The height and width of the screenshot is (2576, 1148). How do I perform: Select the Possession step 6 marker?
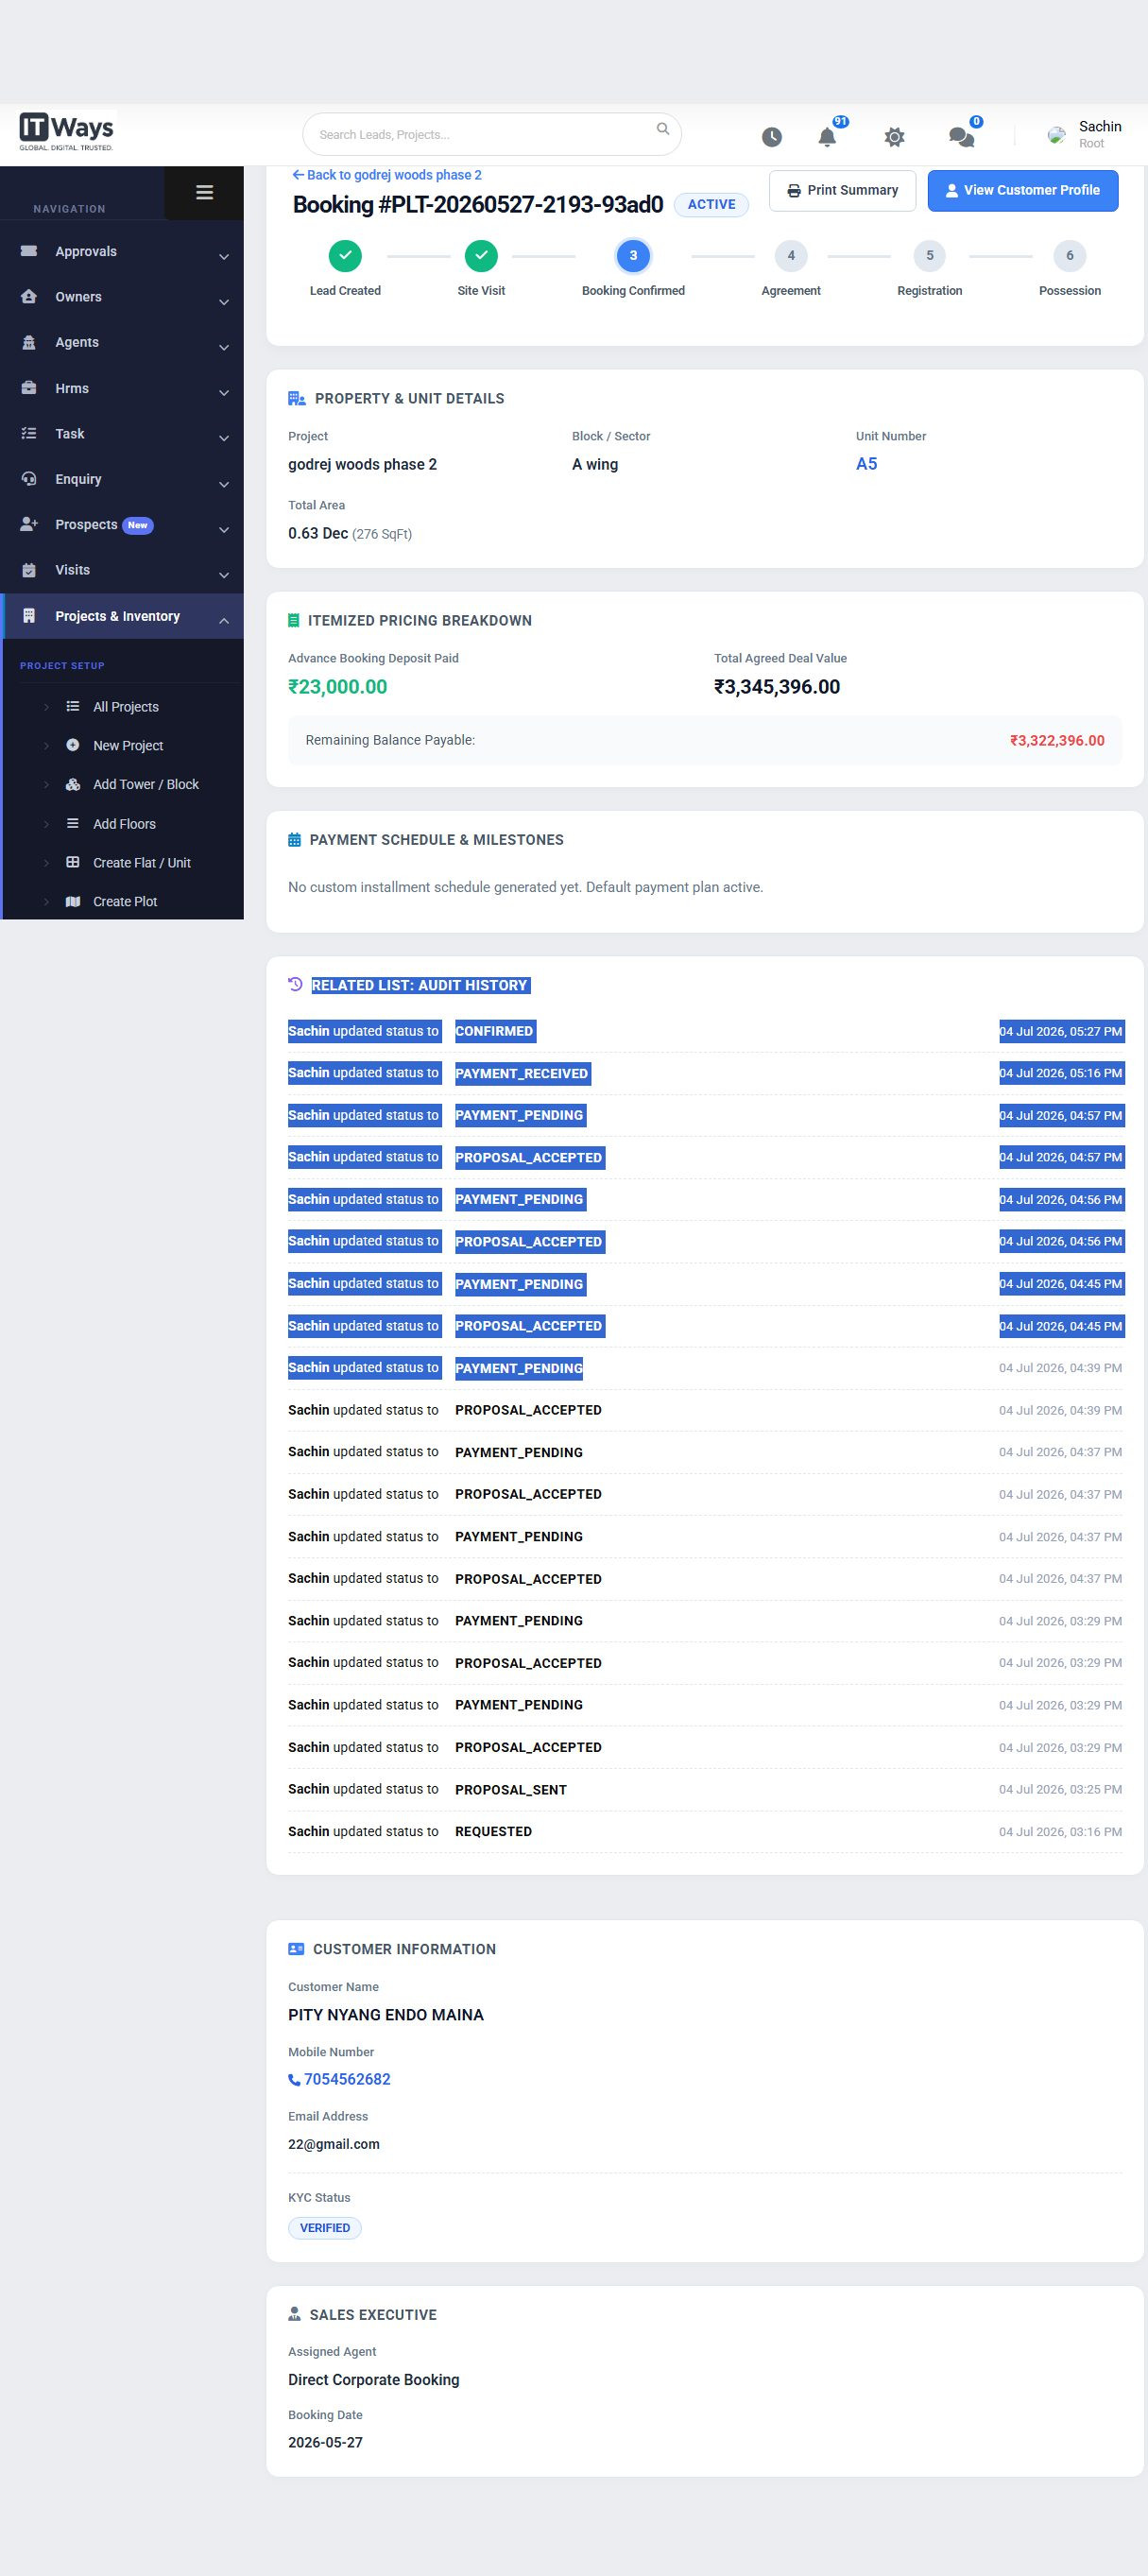pos(1069,256)
